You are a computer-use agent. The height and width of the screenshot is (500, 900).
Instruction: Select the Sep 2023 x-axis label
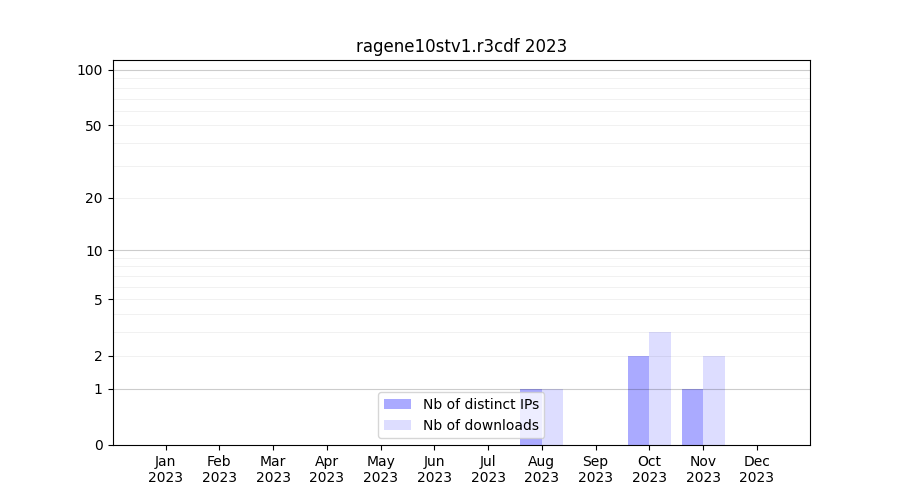click(x=595, y=469)
